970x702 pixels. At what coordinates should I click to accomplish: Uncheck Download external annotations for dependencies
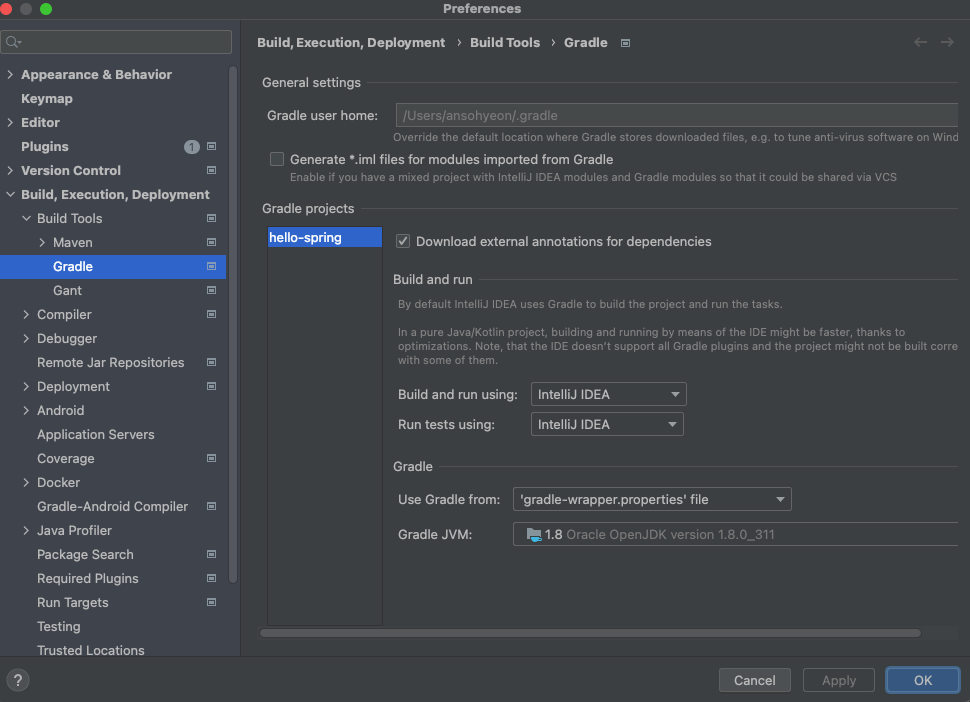tap(403, 241)
